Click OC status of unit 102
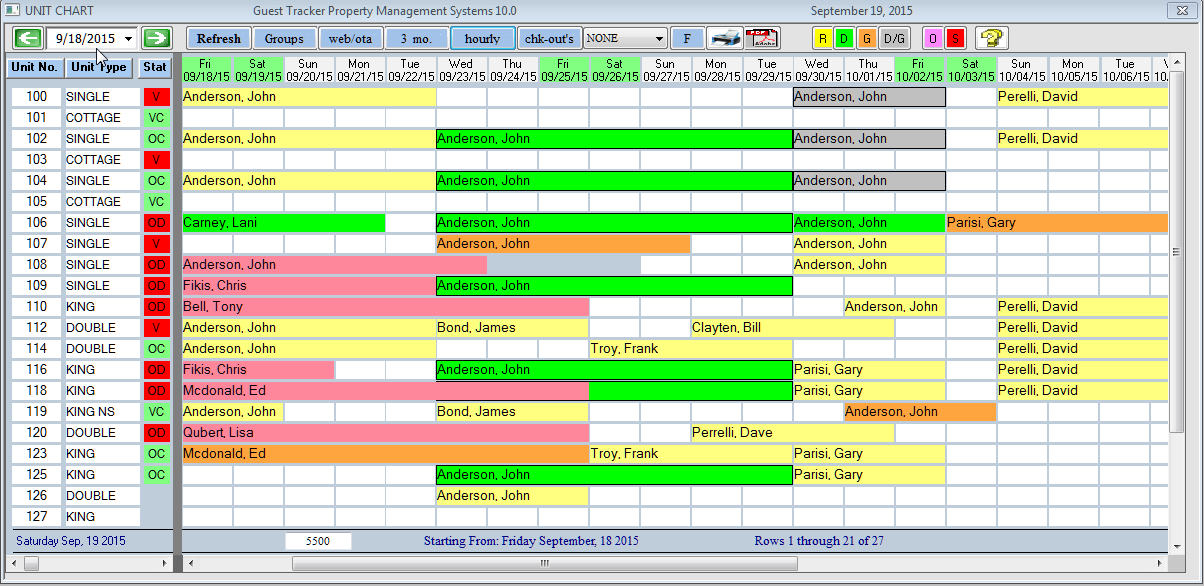The height and width of the screenshot is (586, 1204). tap(156, 139)
